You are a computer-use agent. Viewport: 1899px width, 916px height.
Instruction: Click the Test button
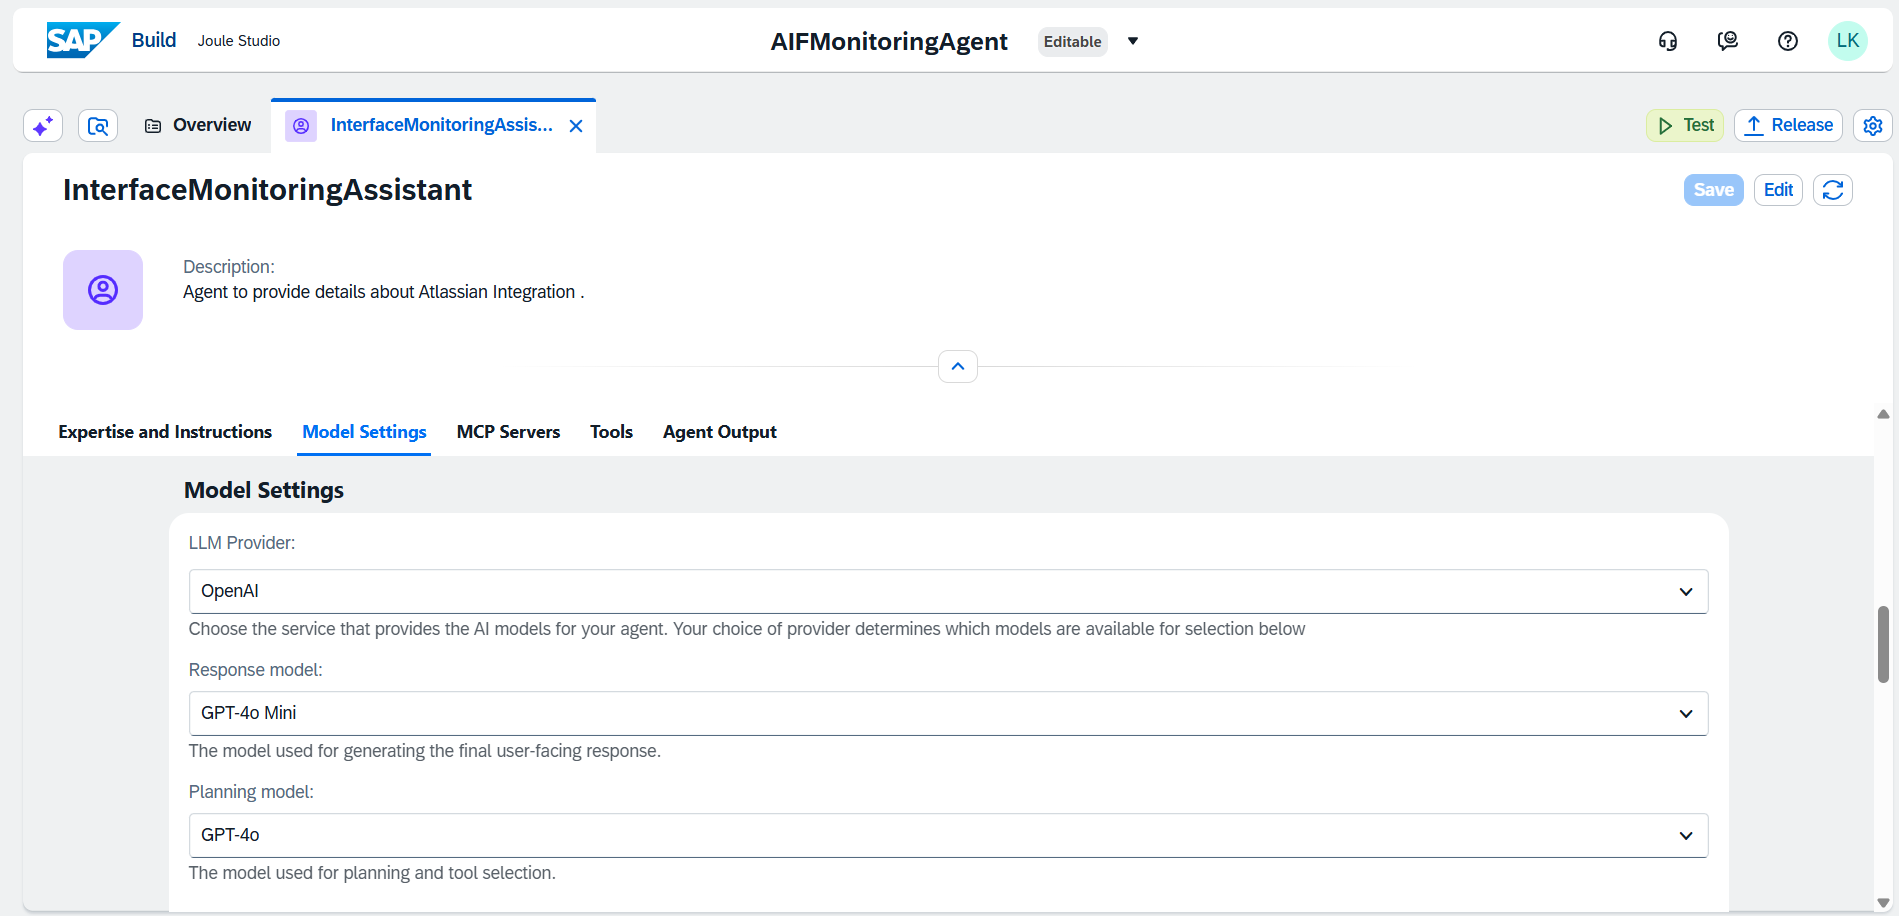click(1685, 126)
